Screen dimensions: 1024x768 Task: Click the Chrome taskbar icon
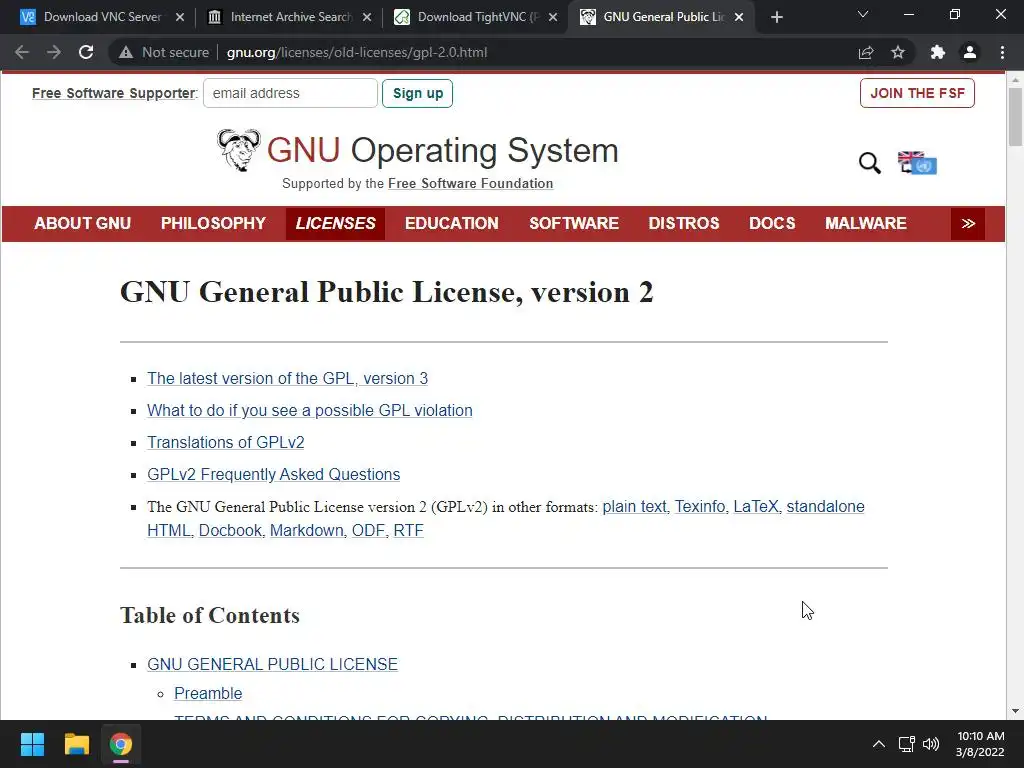click(x=120, y=744)
